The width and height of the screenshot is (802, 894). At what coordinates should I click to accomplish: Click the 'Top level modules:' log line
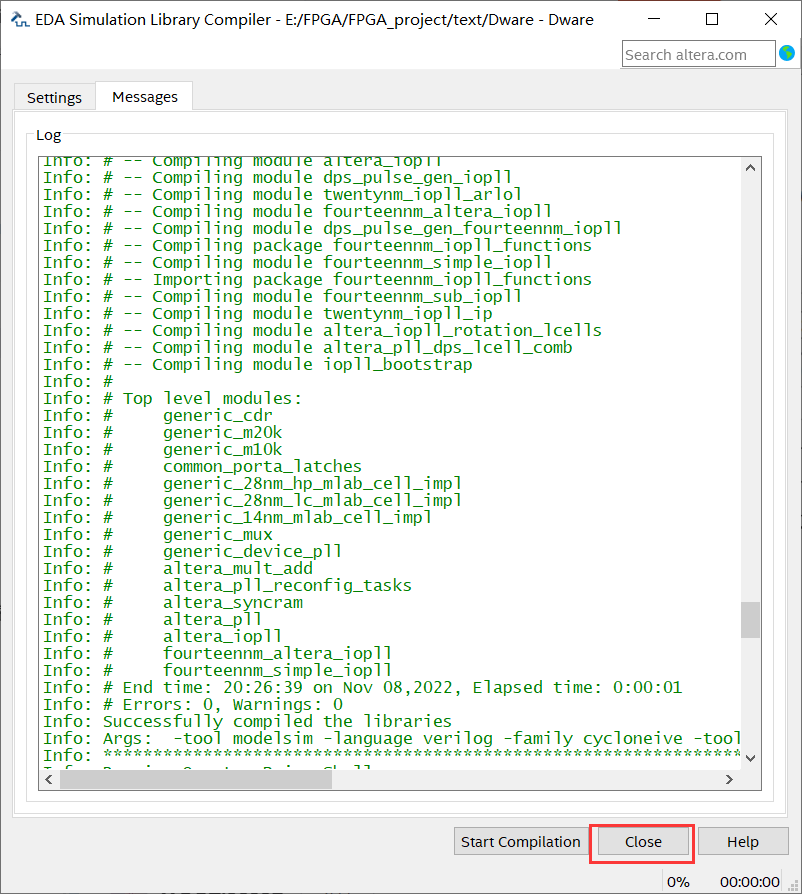[x=173, y=398]
